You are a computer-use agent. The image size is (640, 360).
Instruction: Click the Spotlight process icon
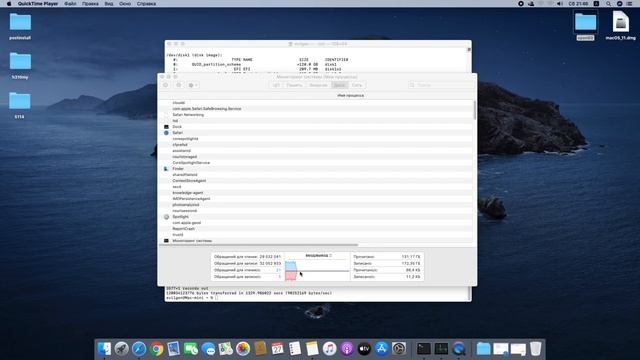tap(166, 217)
